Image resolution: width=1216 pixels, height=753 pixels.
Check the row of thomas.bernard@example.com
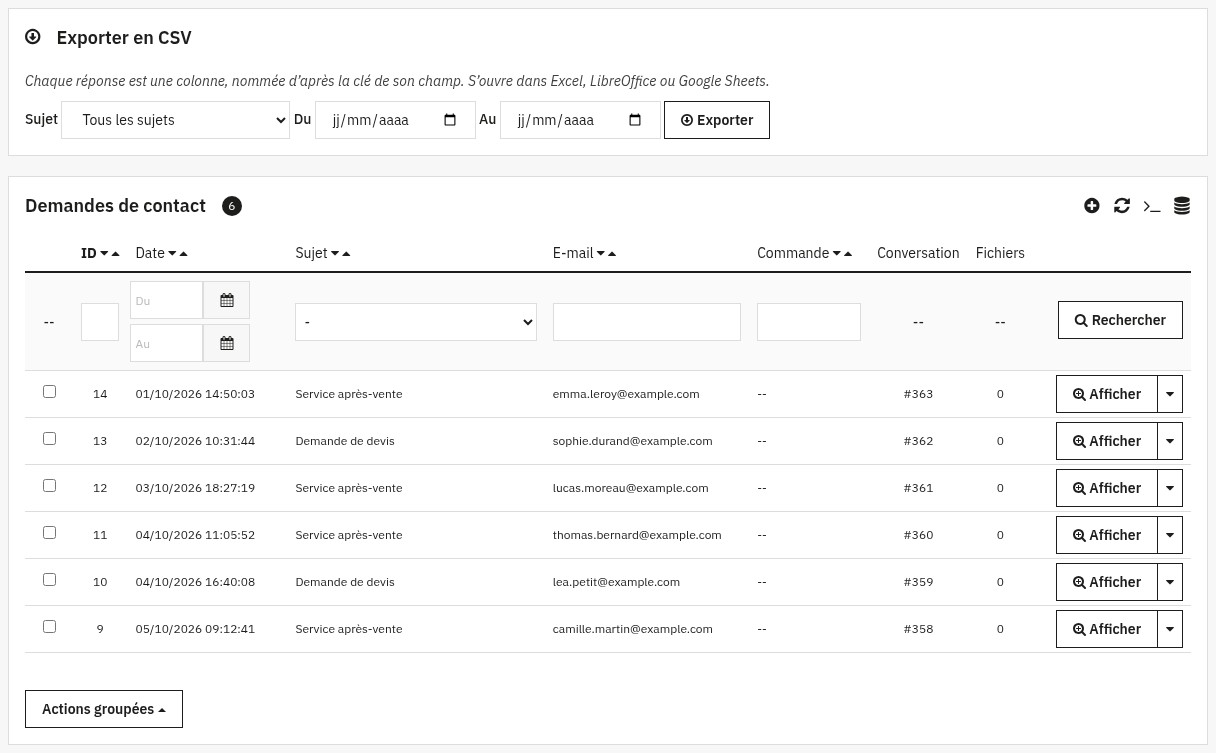(49, 533)
